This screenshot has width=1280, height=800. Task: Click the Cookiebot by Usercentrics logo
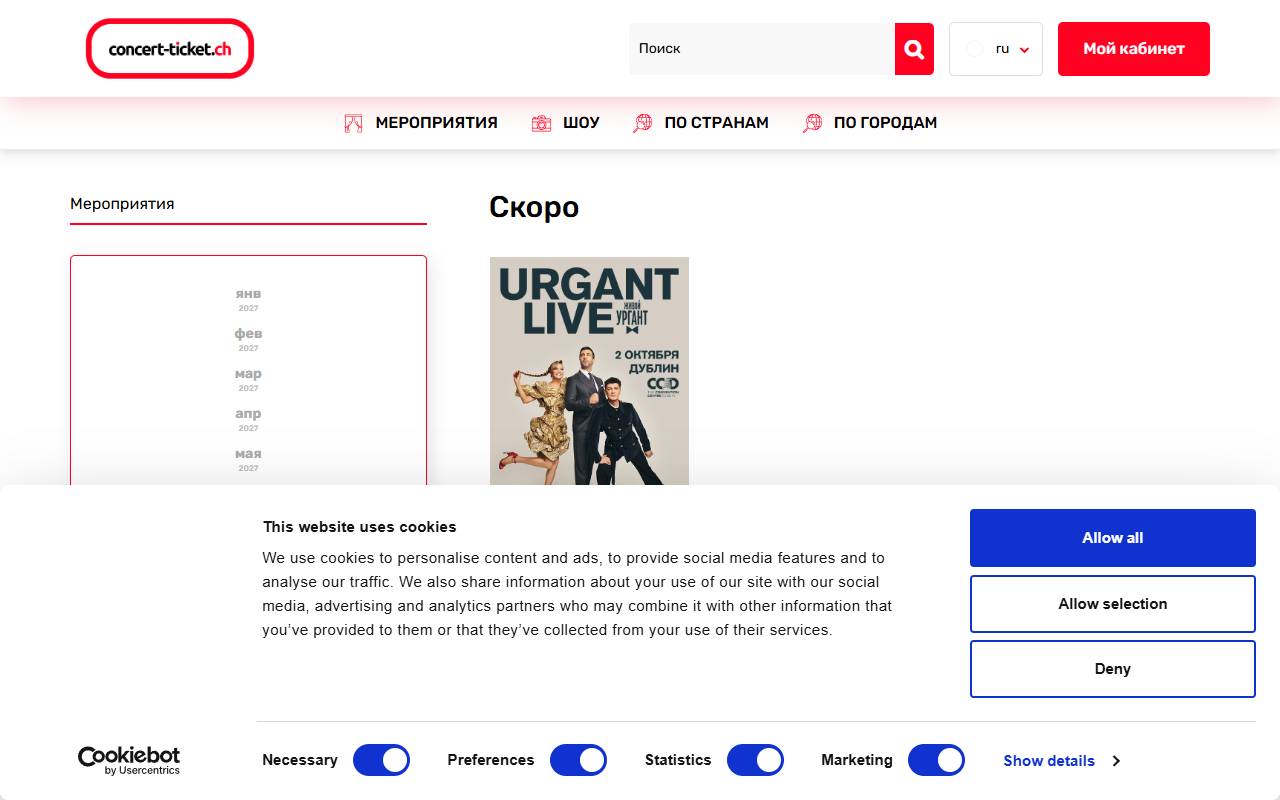click(129, 760)
